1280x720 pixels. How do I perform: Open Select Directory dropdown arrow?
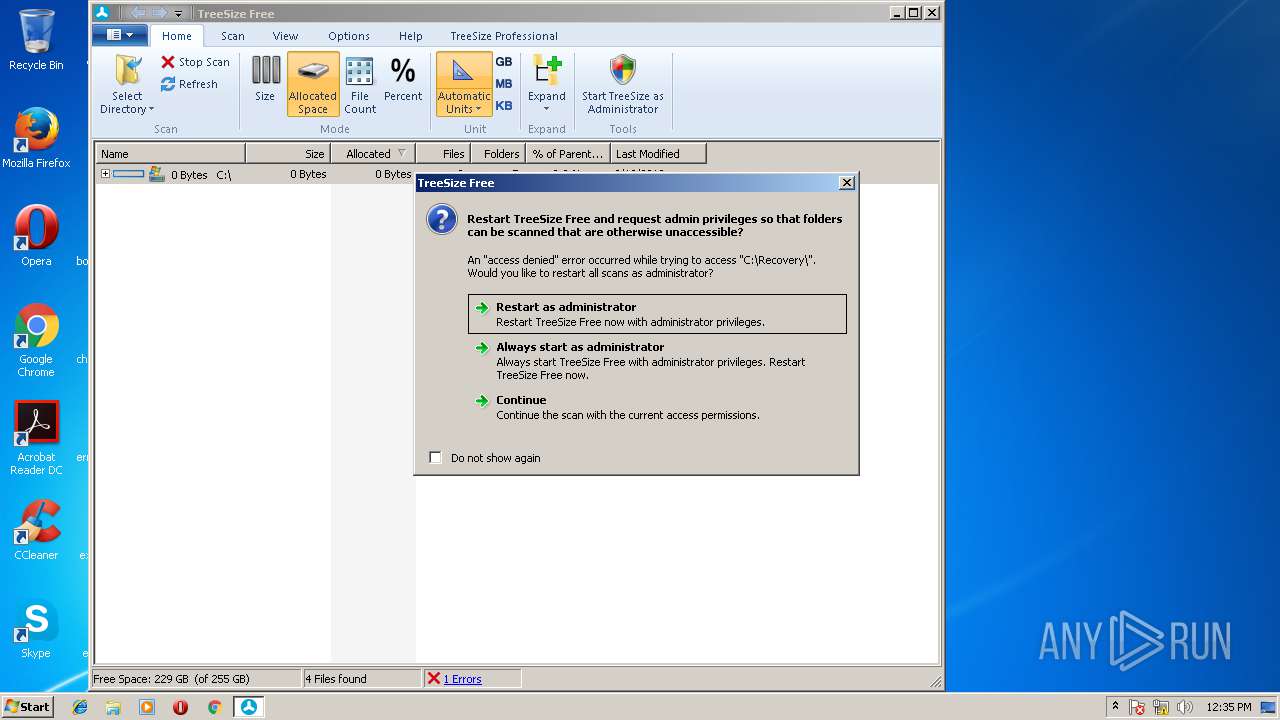click(x=151, y=110)
